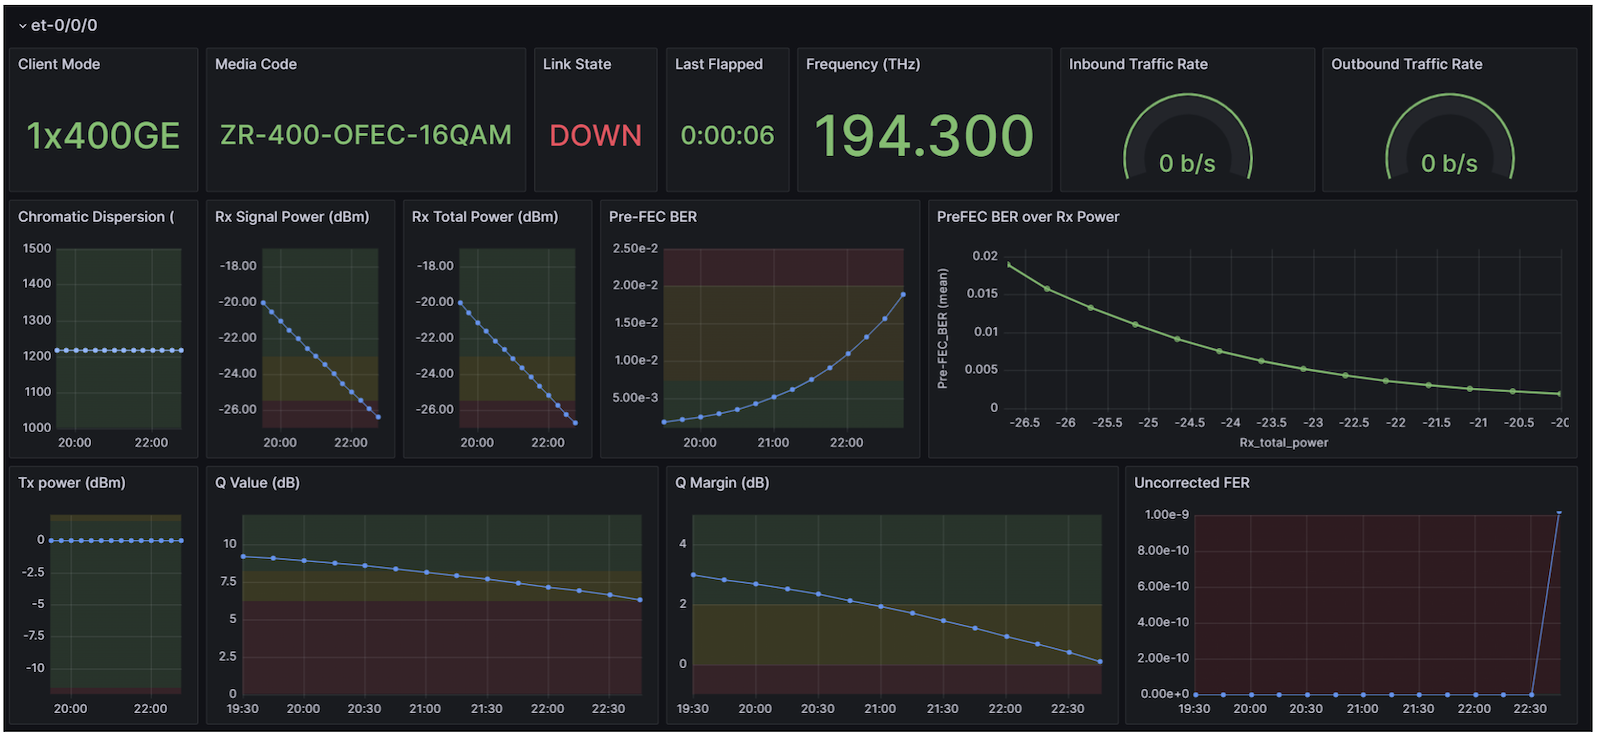Open the Link State panel title
The width and height of the screenshot is (1600, 740).
click(x=577, y=64)
